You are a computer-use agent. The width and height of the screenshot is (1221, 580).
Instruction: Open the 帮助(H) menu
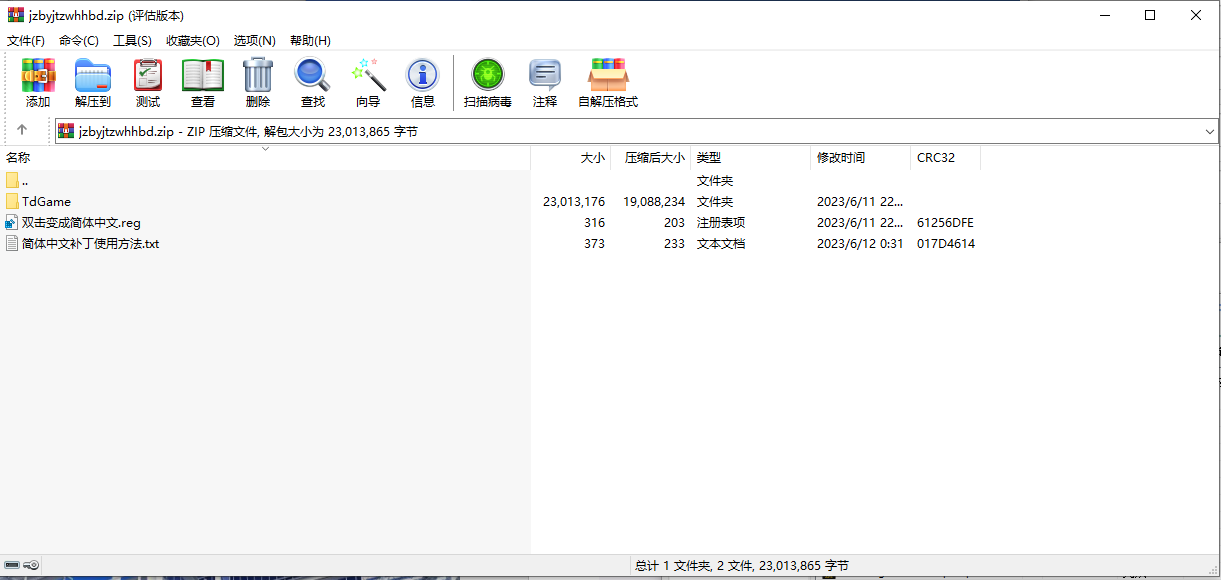click(310, 40)
